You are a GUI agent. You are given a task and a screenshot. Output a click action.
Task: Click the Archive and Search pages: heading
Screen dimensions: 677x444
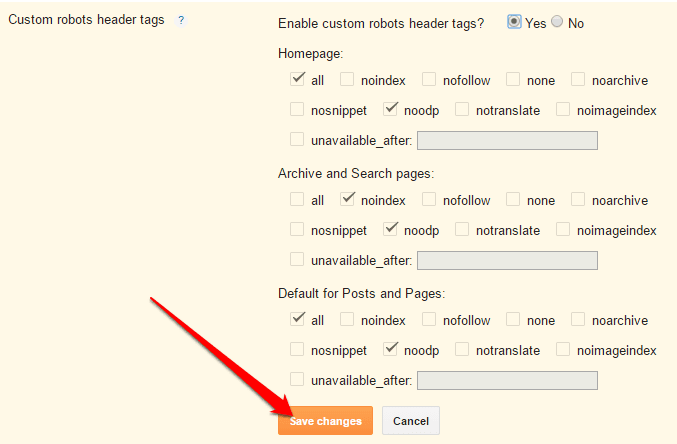(356, 174)
